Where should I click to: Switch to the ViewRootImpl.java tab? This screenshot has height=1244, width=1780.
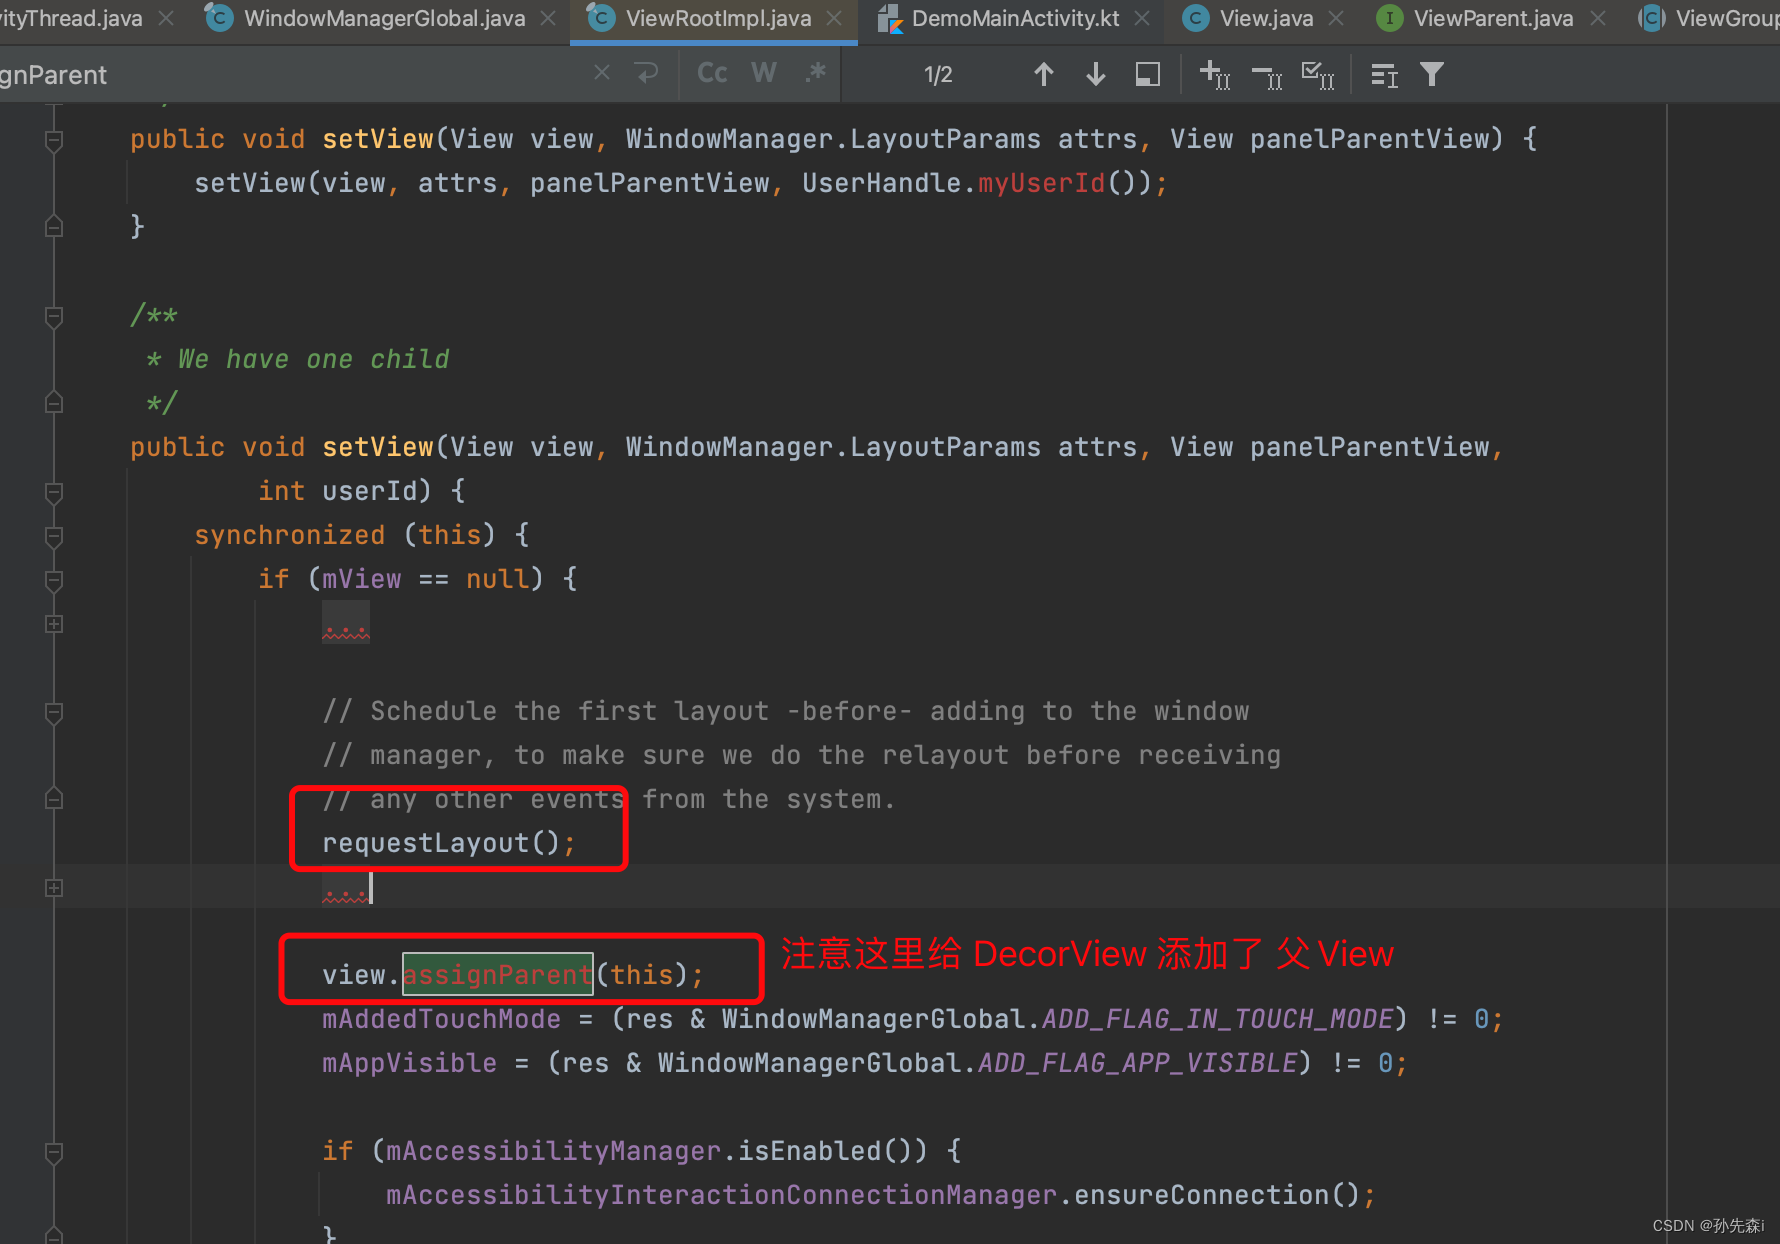(x=718, y=18)
